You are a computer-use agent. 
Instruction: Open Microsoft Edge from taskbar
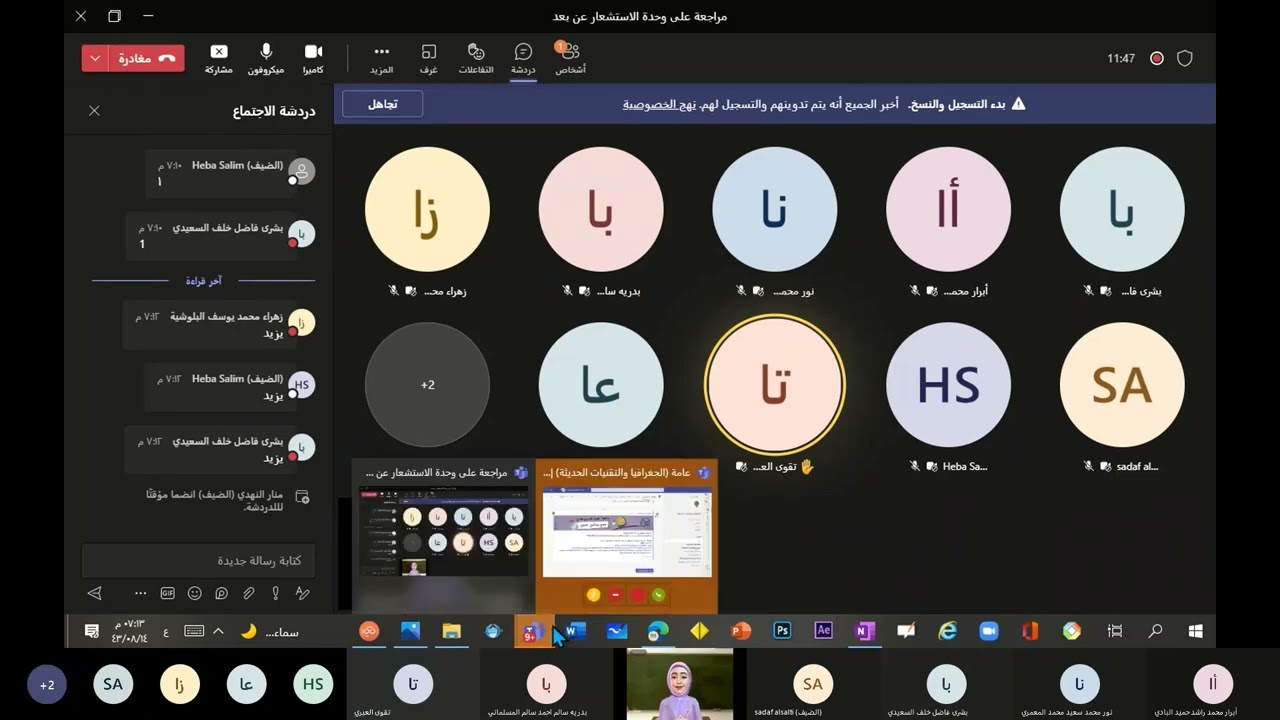click(658, 631)
